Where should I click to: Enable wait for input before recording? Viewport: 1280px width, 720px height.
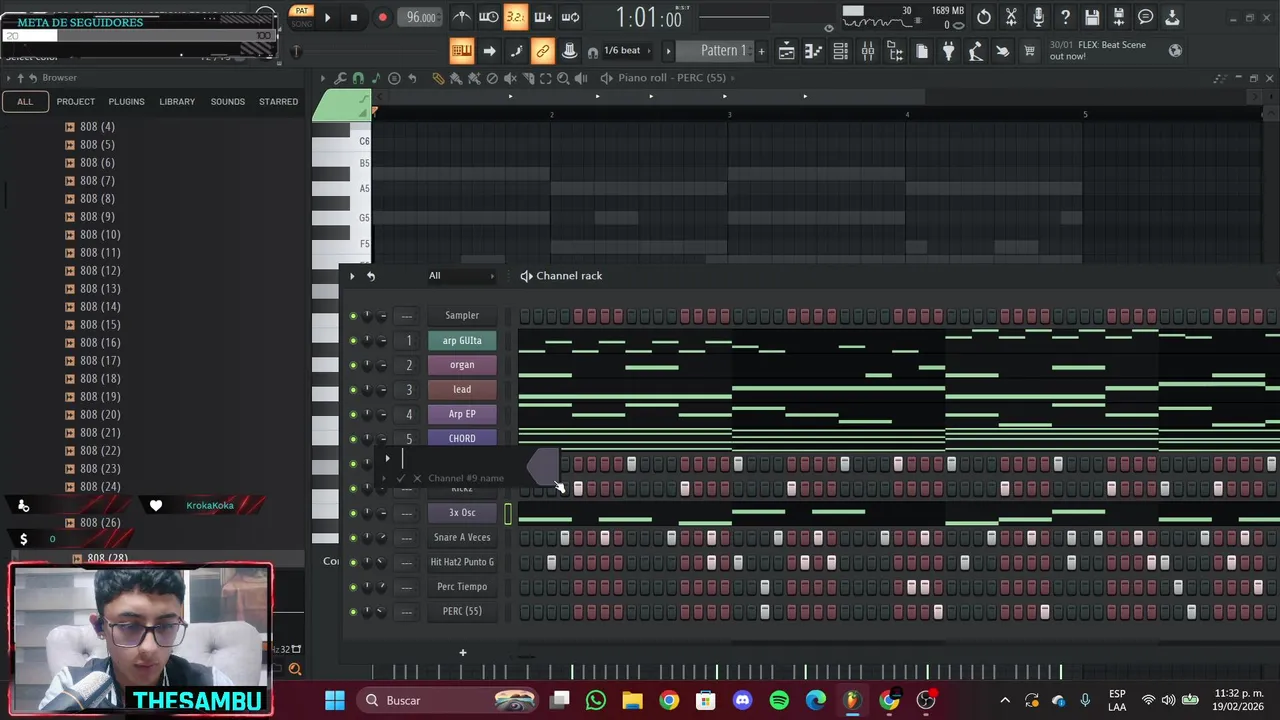click(x=488, y=17)
